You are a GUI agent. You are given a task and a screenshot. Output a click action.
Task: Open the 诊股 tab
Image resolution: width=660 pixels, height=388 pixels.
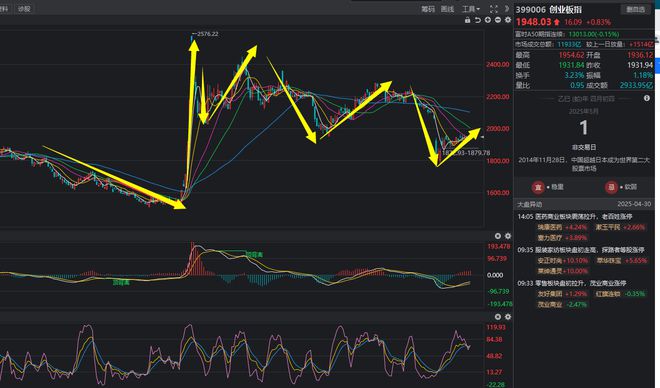click(x=24, y=9)
